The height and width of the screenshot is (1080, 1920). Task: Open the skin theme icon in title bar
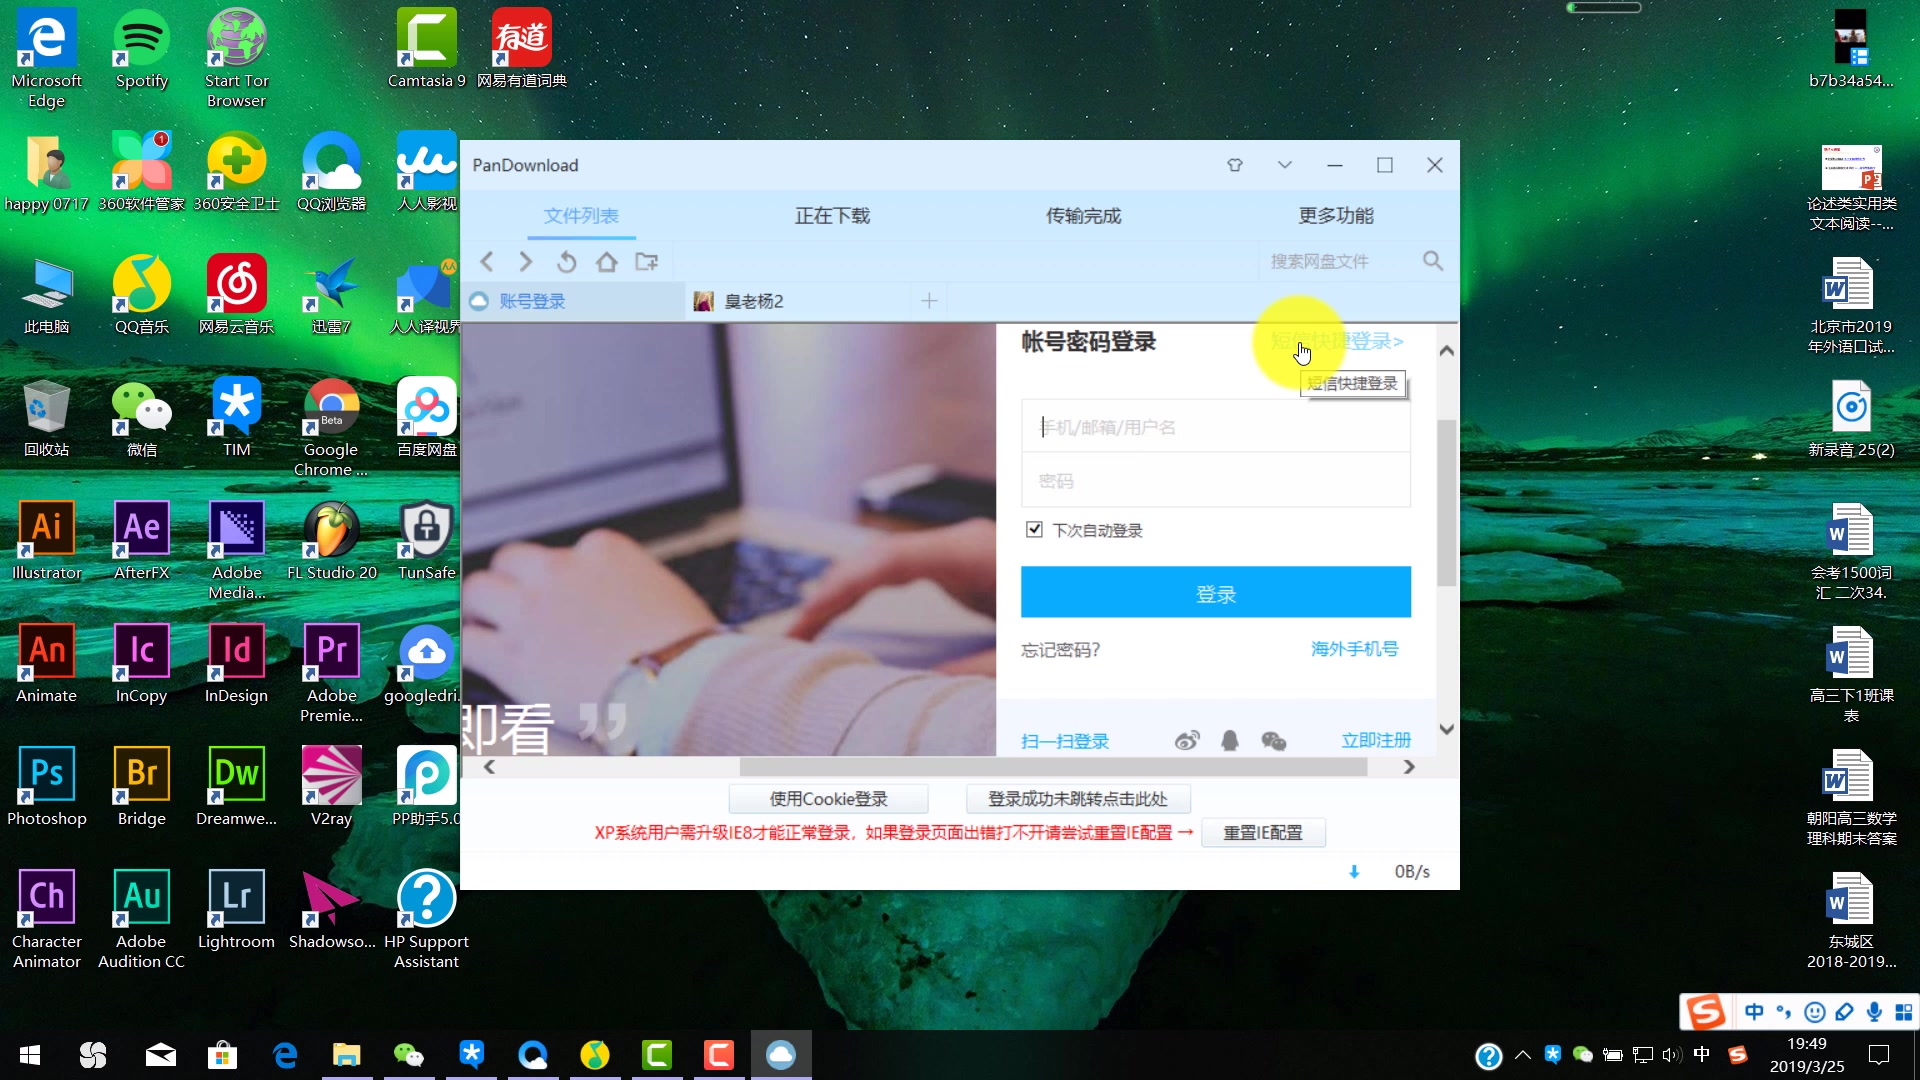(x=1235, y=165)
